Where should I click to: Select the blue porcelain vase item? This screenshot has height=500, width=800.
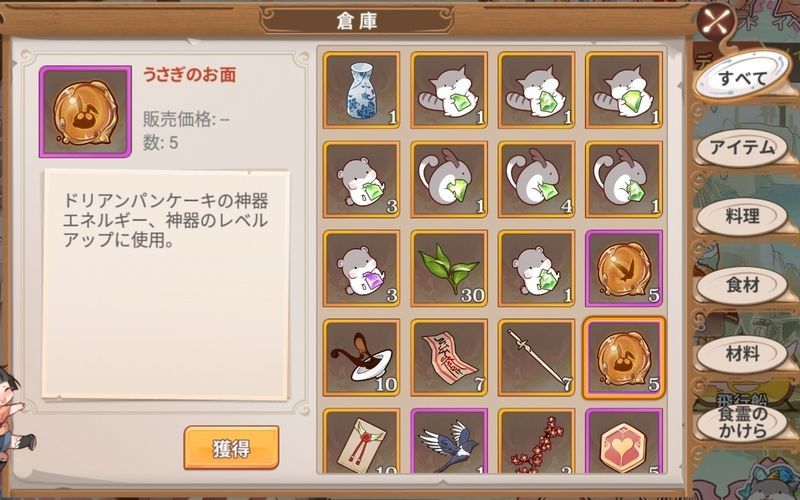[x=361, y=90]
